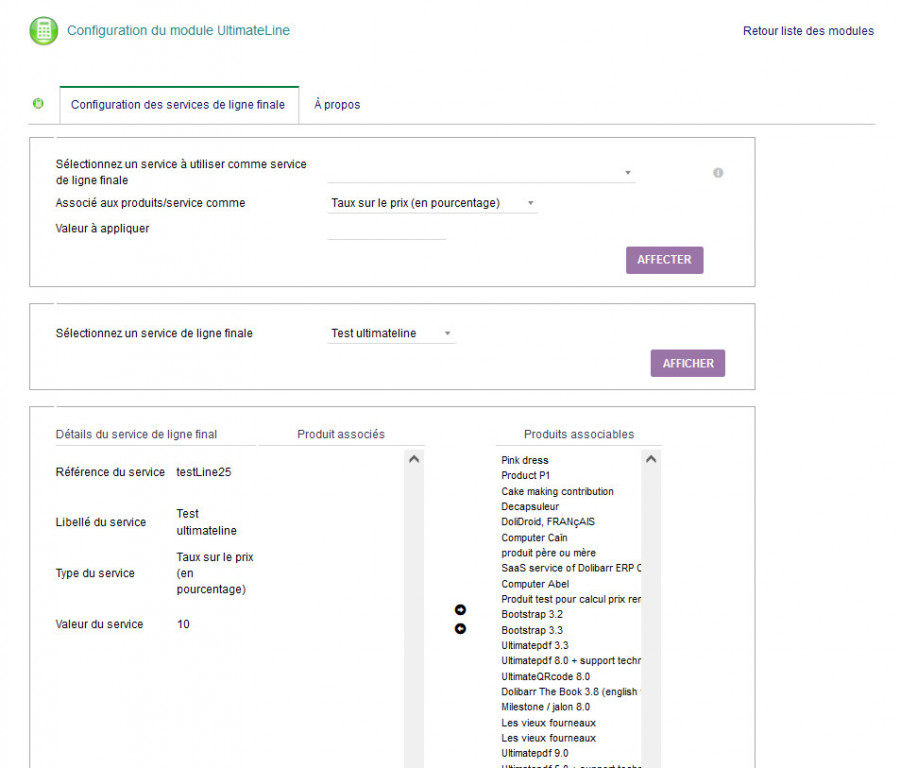Expand the 'Taux sur le prix' dropdown
The width and height of the screenshot is (900, 768).
pyautogui.click(x=433, y=203)
